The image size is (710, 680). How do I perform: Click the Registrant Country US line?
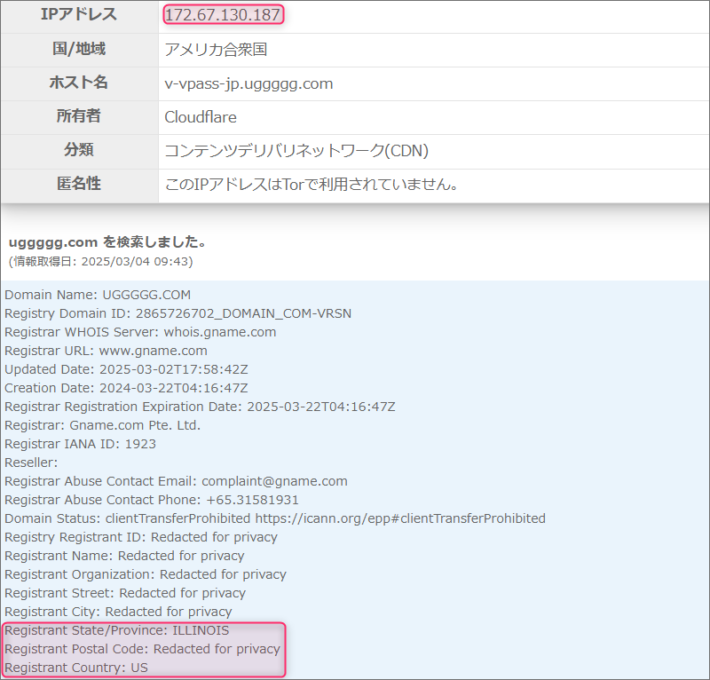pos(76,668)
